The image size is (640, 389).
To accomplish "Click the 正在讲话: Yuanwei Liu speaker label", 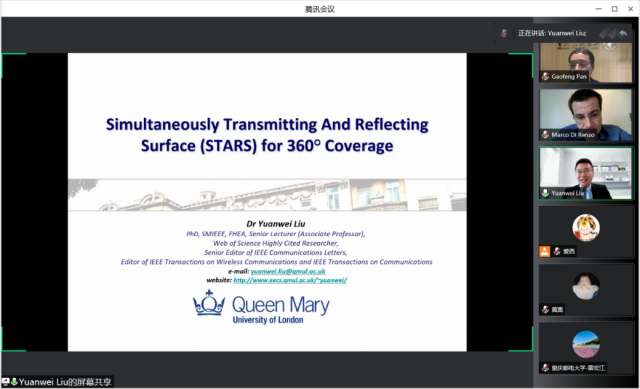I will [x=552, y=33].
